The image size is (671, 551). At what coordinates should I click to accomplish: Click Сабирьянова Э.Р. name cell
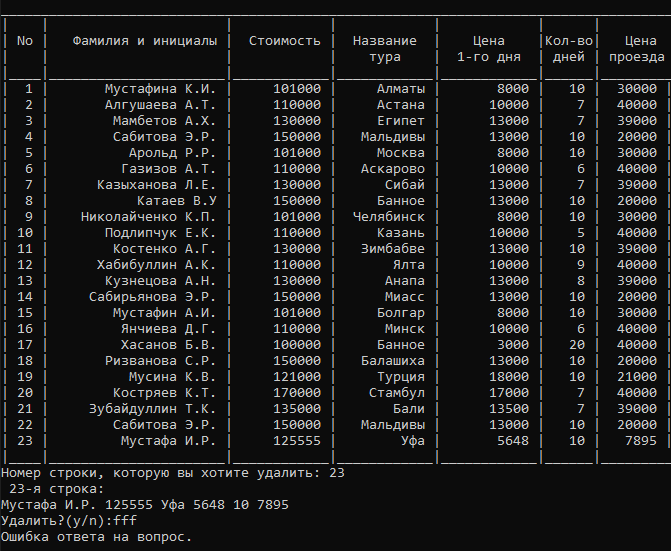coord(152,297)
